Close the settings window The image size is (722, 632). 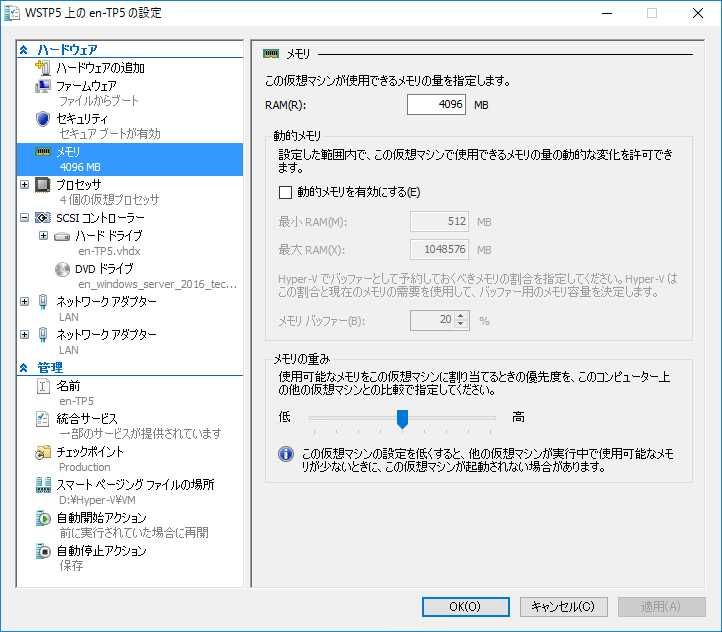[698, 13]
